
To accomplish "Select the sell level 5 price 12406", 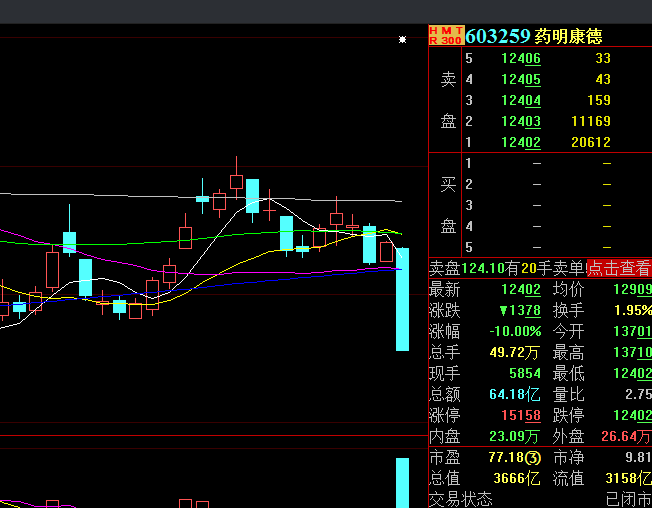I will [x=521, y=58].
